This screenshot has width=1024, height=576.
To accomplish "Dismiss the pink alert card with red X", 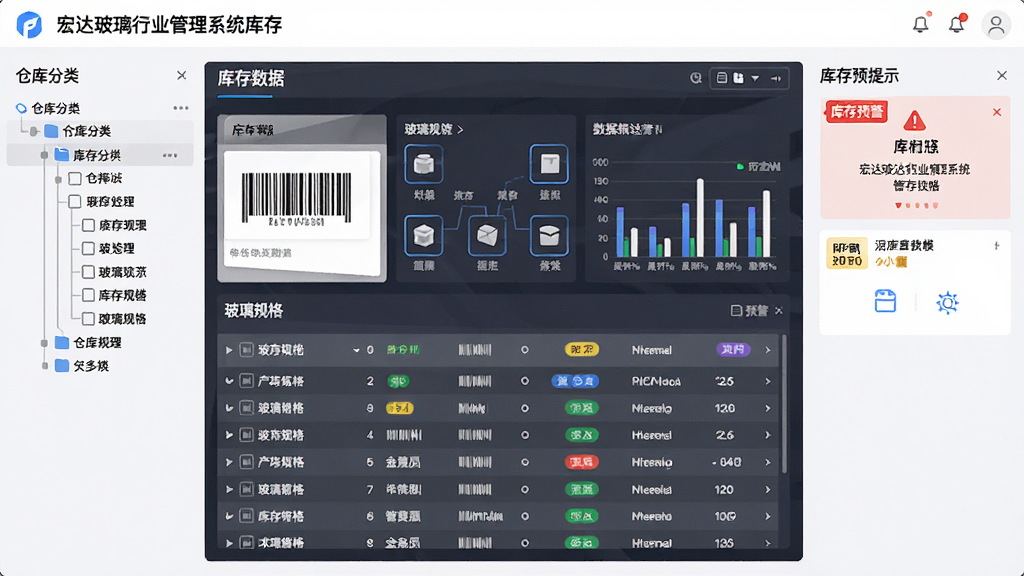I will pyautogui.click(x=997, y=112).
